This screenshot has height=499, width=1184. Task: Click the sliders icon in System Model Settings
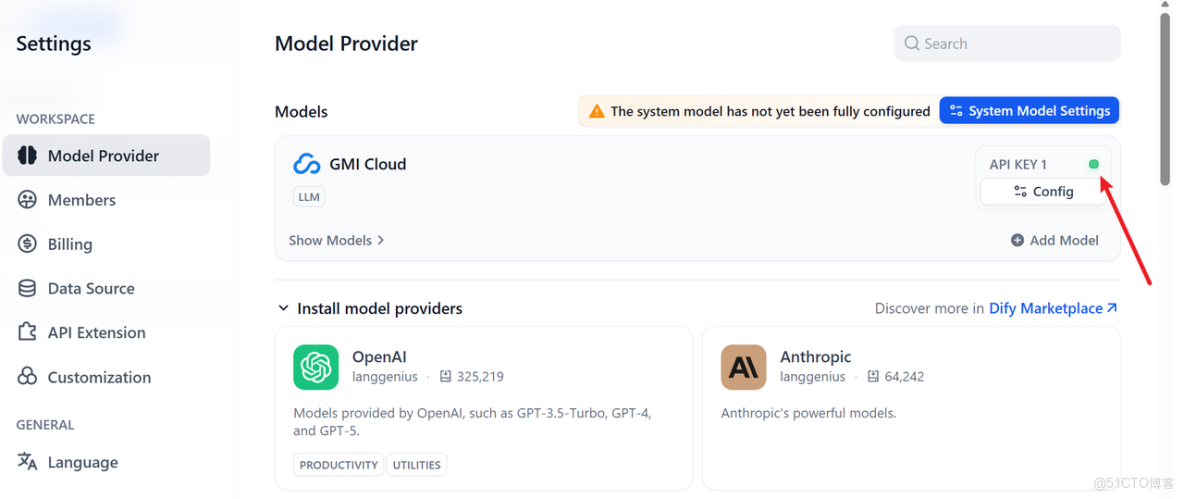click(x=956, y=111)
